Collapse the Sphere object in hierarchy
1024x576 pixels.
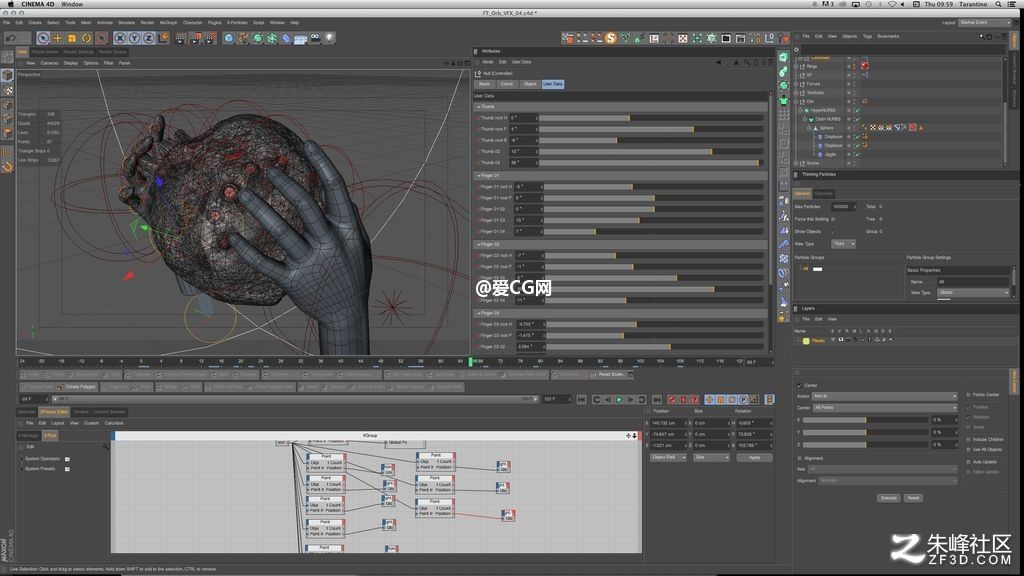tap(808, 128)
